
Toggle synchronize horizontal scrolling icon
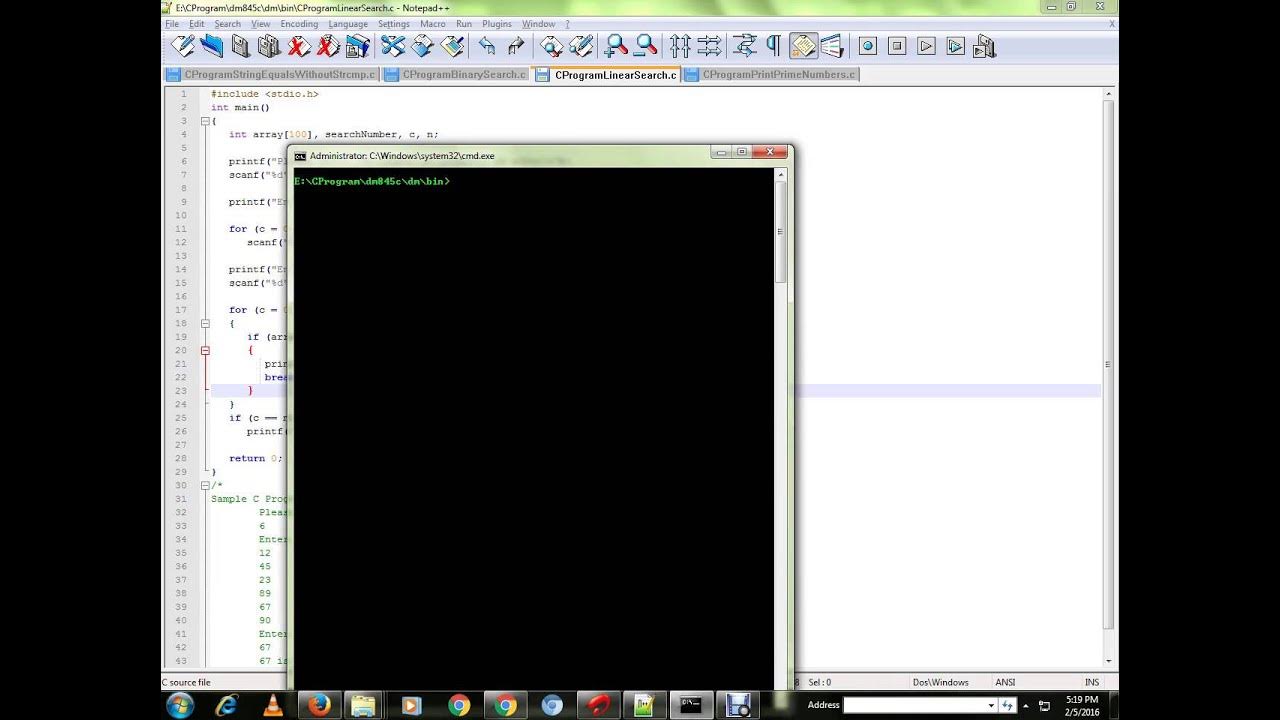(709, 46)
